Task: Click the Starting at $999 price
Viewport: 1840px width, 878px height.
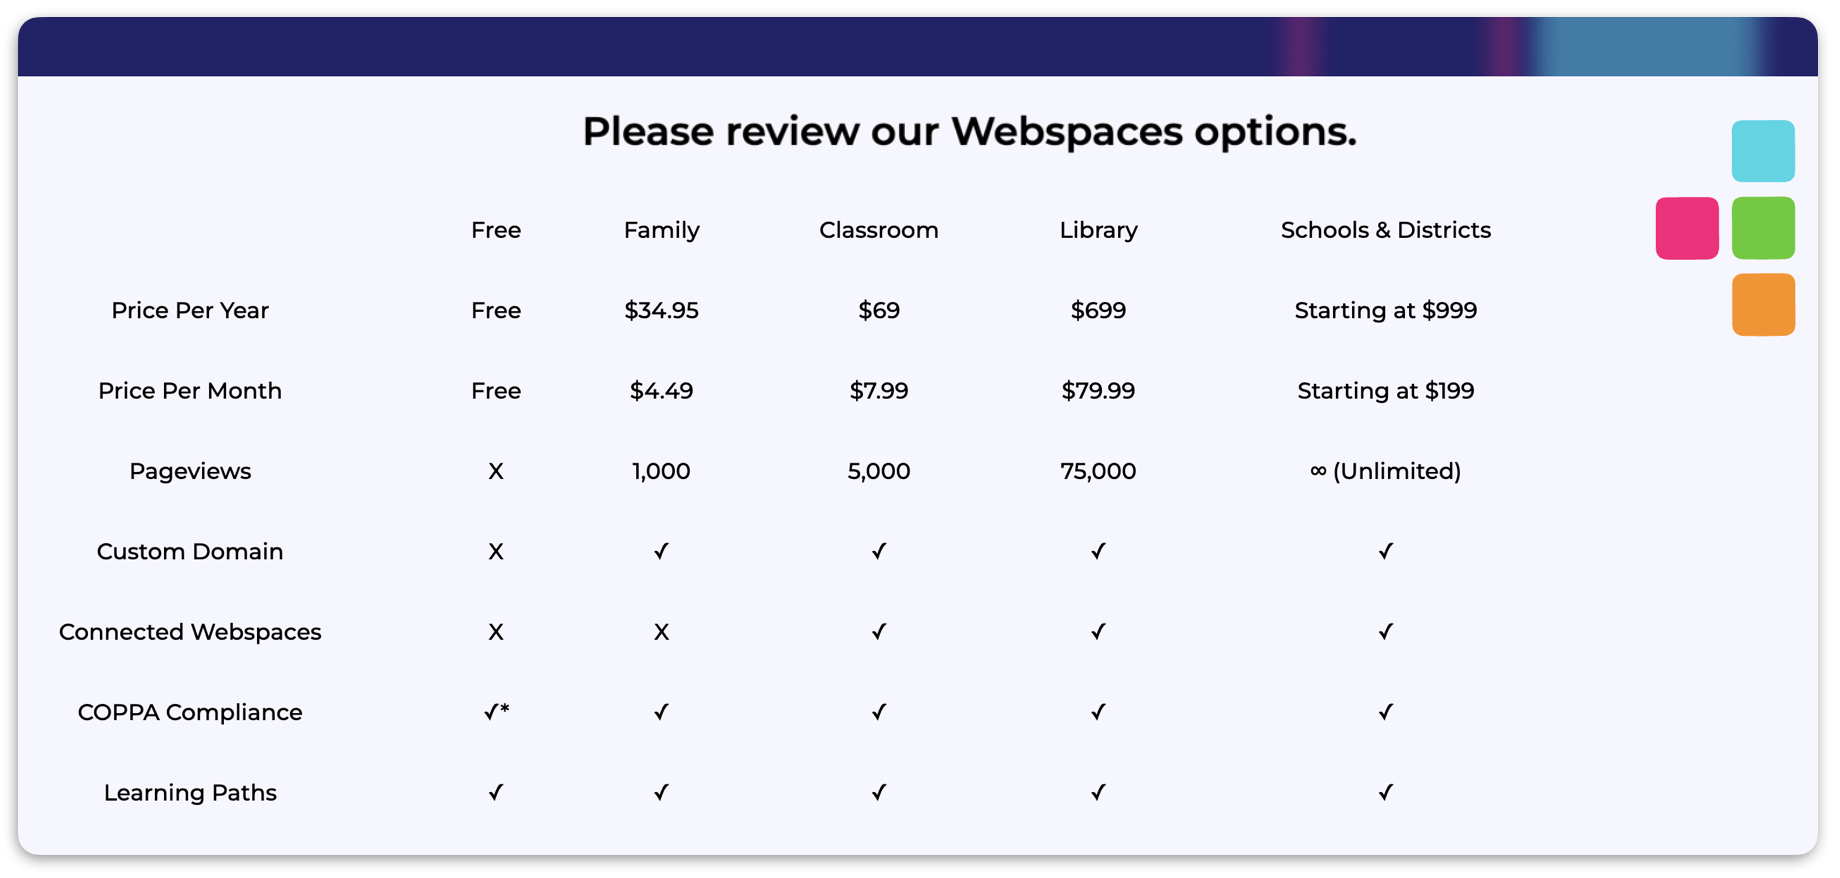Action: 1385,310
